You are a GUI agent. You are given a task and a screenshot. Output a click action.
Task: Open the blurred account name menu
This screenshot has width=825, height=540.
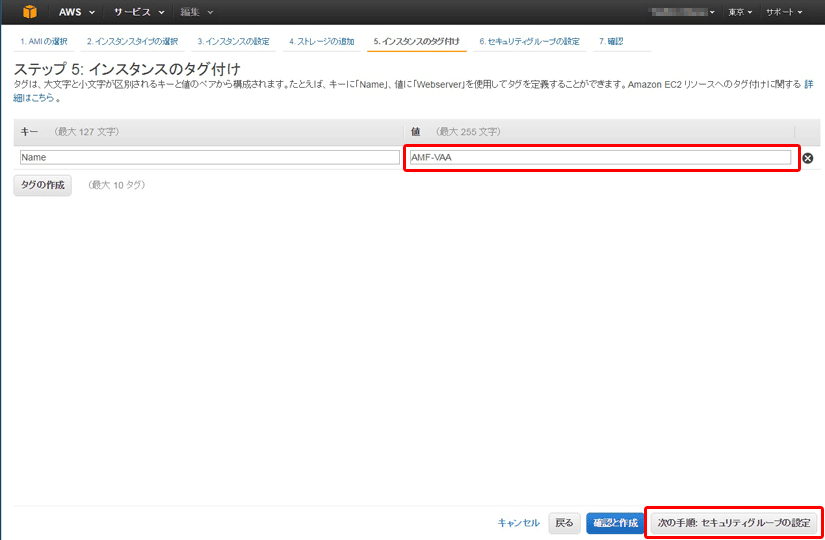point(683,12)
